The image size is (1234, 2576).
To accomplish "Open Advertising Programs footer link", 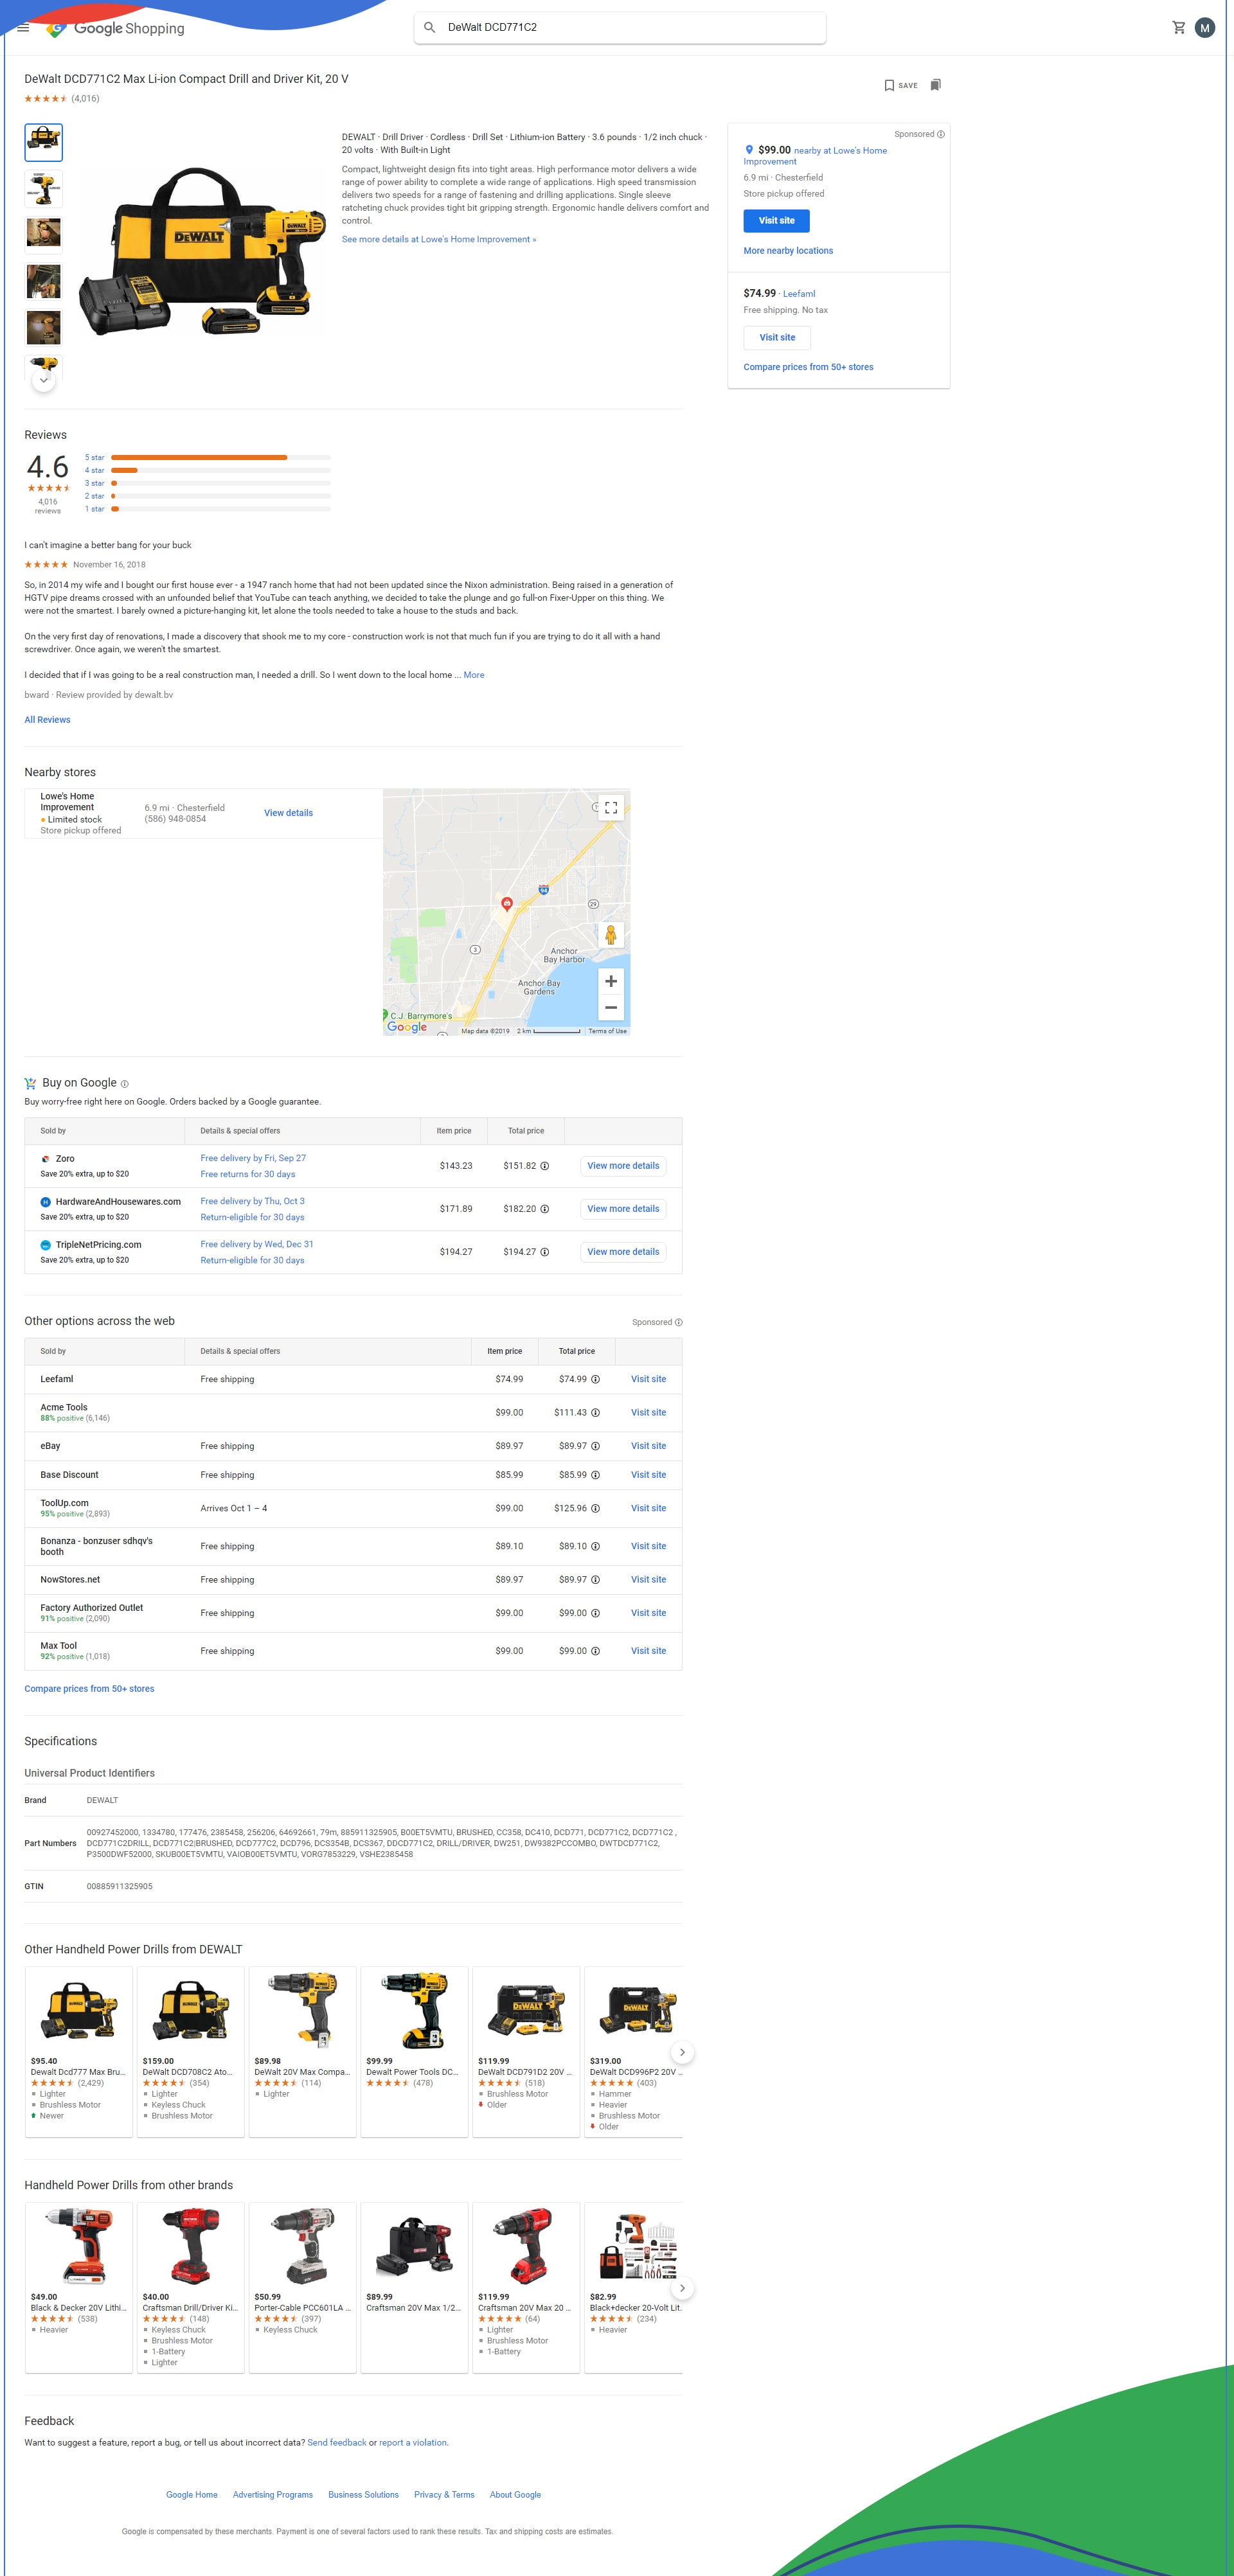I will coord(273,2495).
